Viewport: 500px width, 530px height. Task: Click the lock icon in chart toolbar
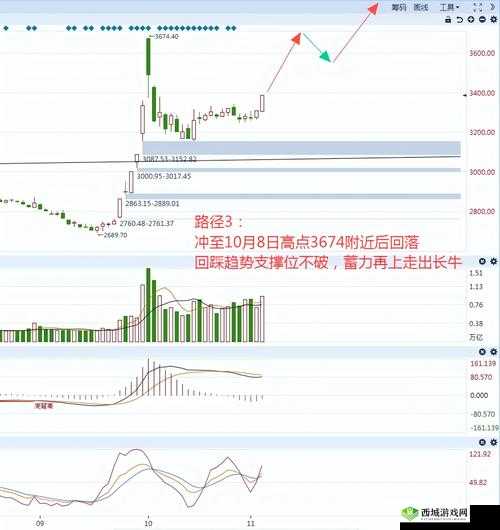point(448,20)
